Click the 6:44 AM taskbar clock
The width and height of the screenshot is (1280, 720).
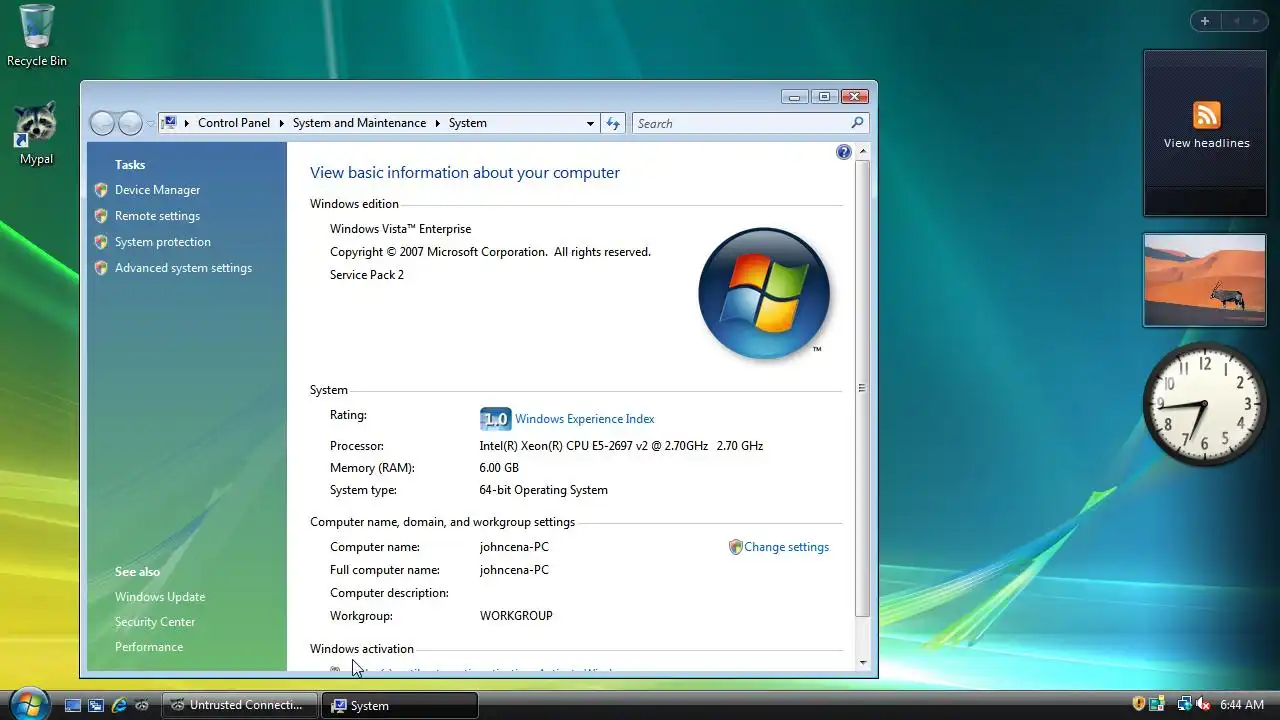coord(1242,705)
